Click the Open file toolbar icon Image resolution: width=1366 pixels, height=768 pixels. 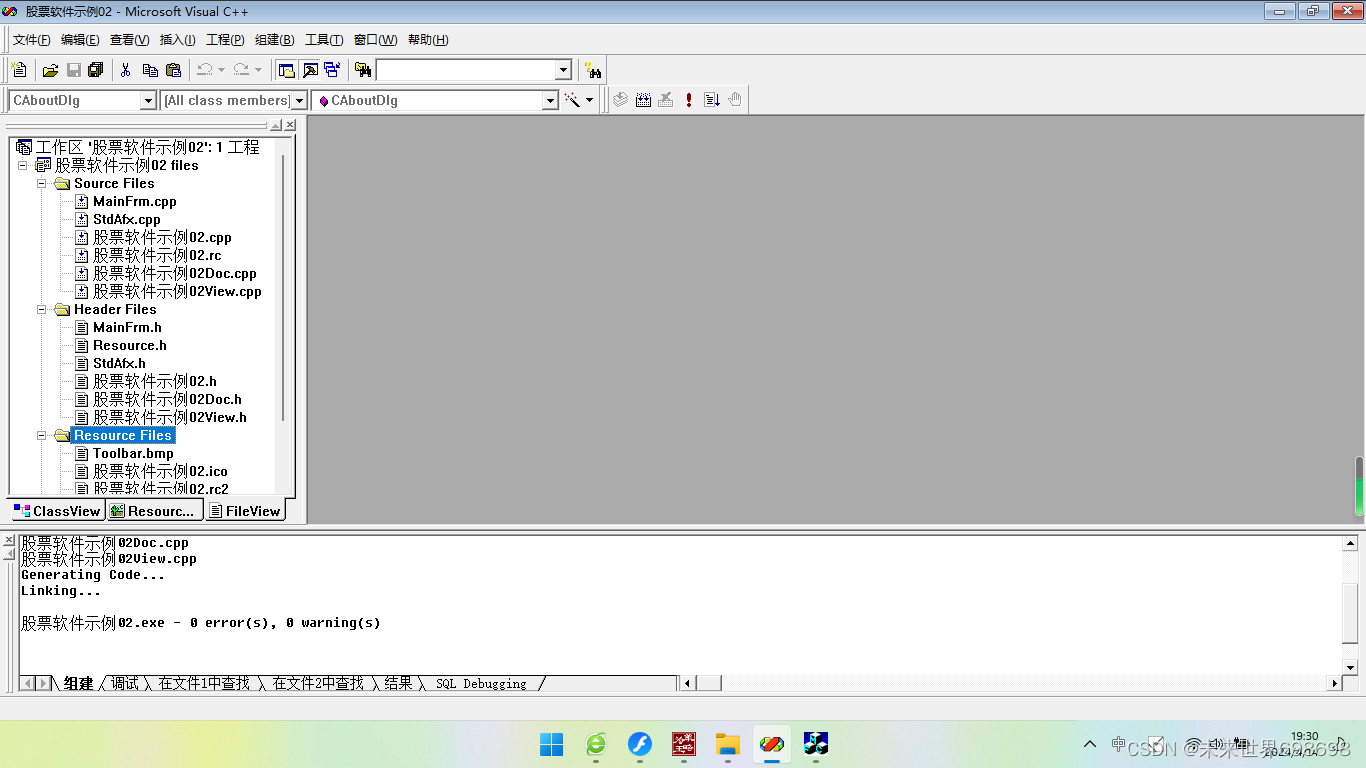50,70
